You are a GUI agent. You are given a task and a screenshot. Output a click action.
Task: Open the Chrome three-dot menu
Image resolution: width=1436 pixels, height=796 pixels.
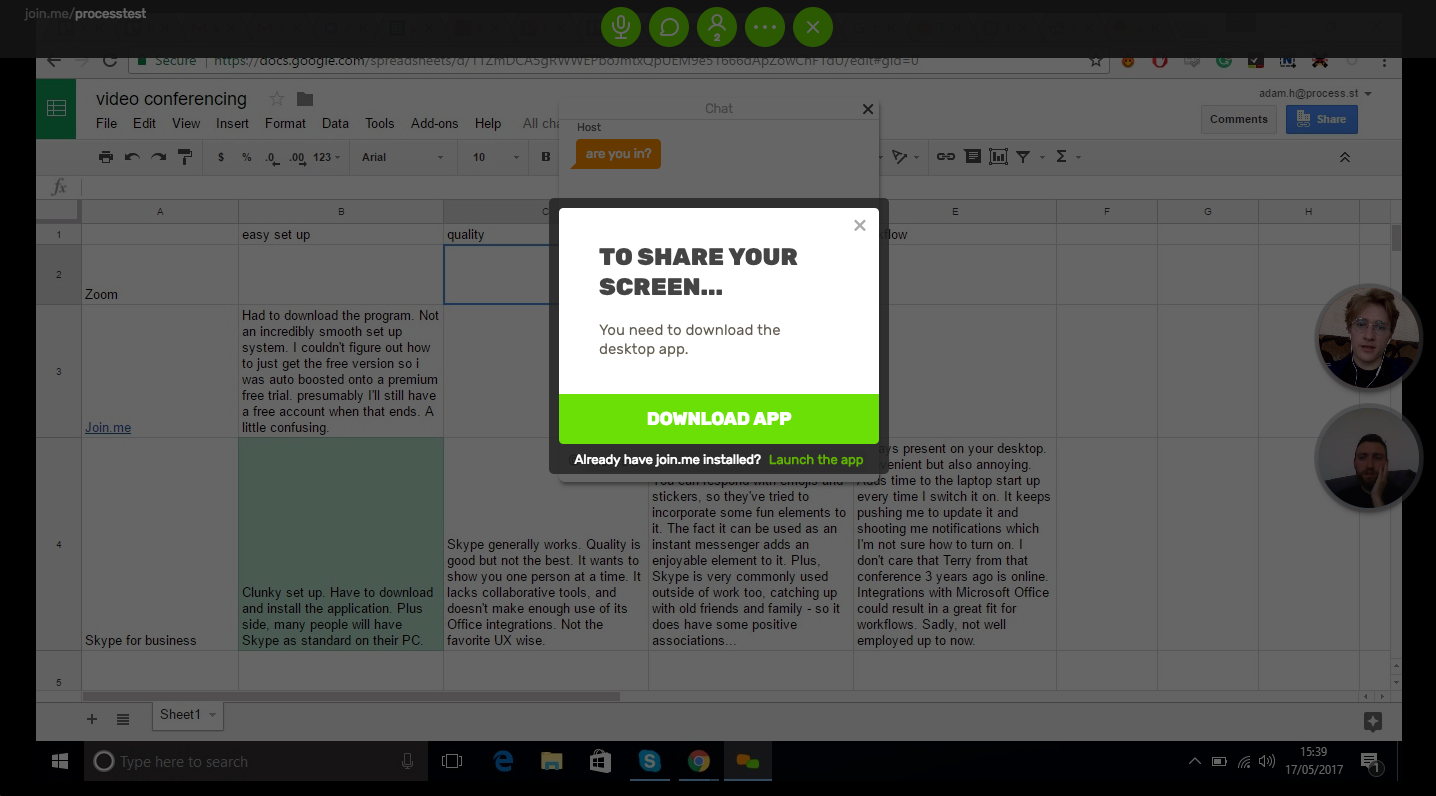[1384, 61]
